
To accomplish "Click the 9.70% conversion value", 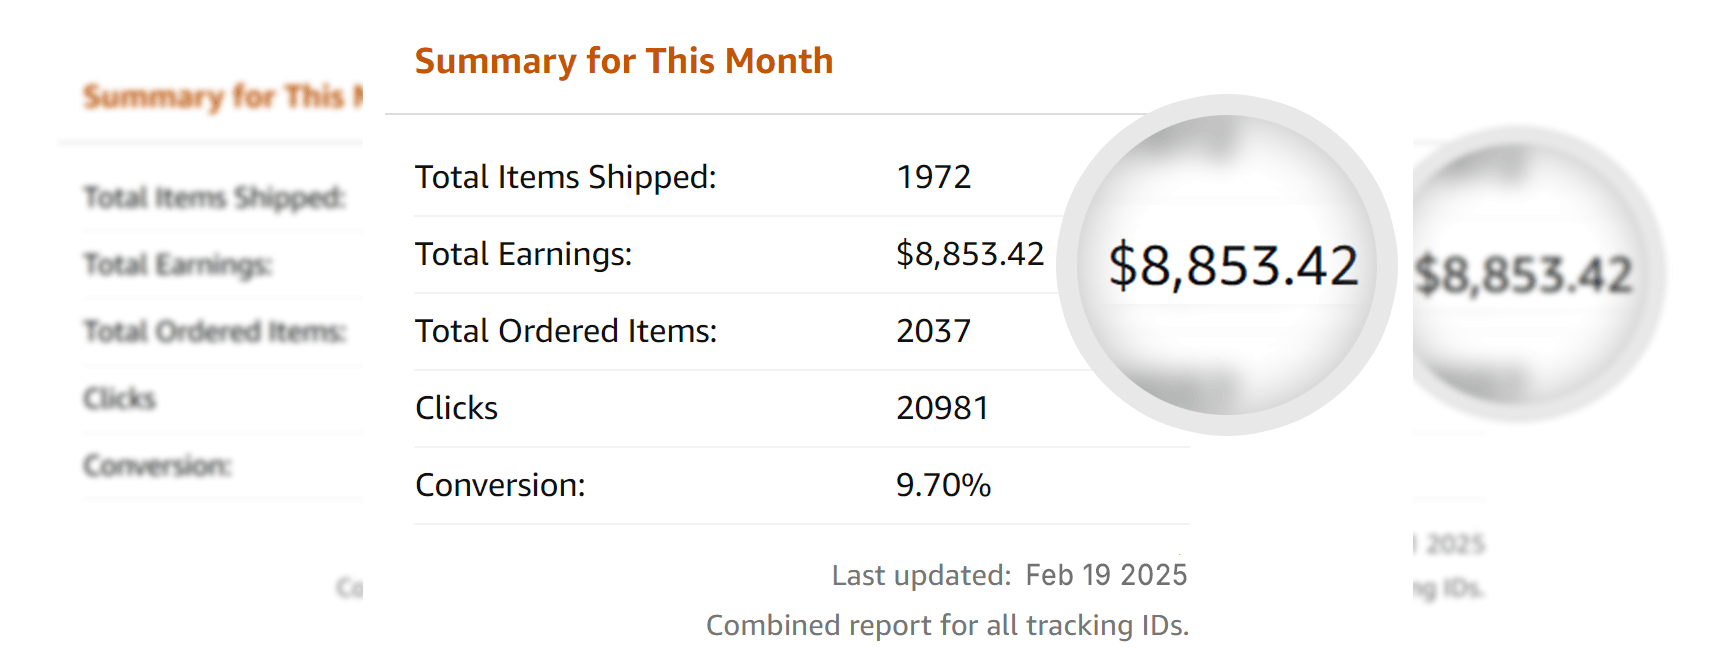I will [943, 485].
